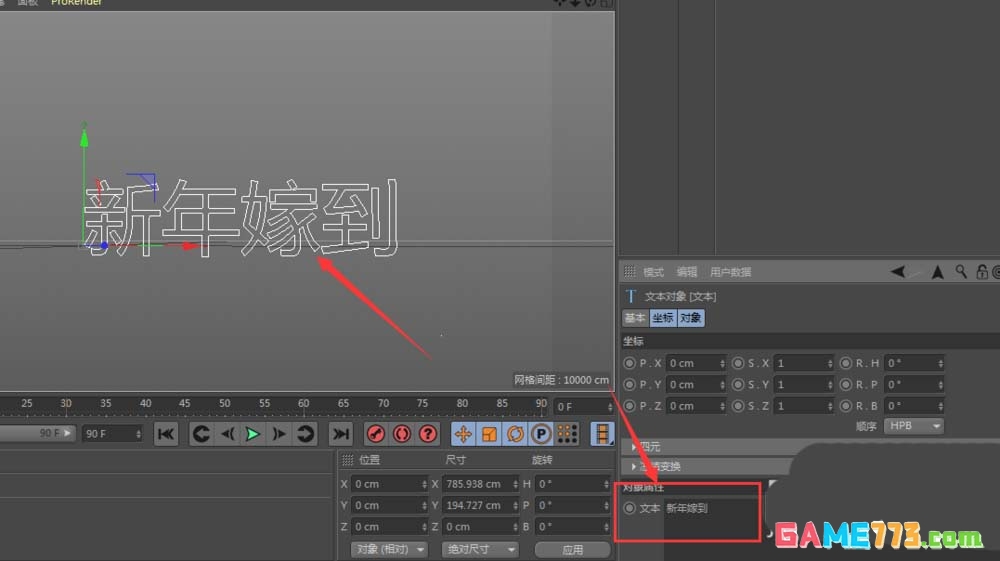Go to start of animation
Screen dimensions: 1000x561
point(166,434)
